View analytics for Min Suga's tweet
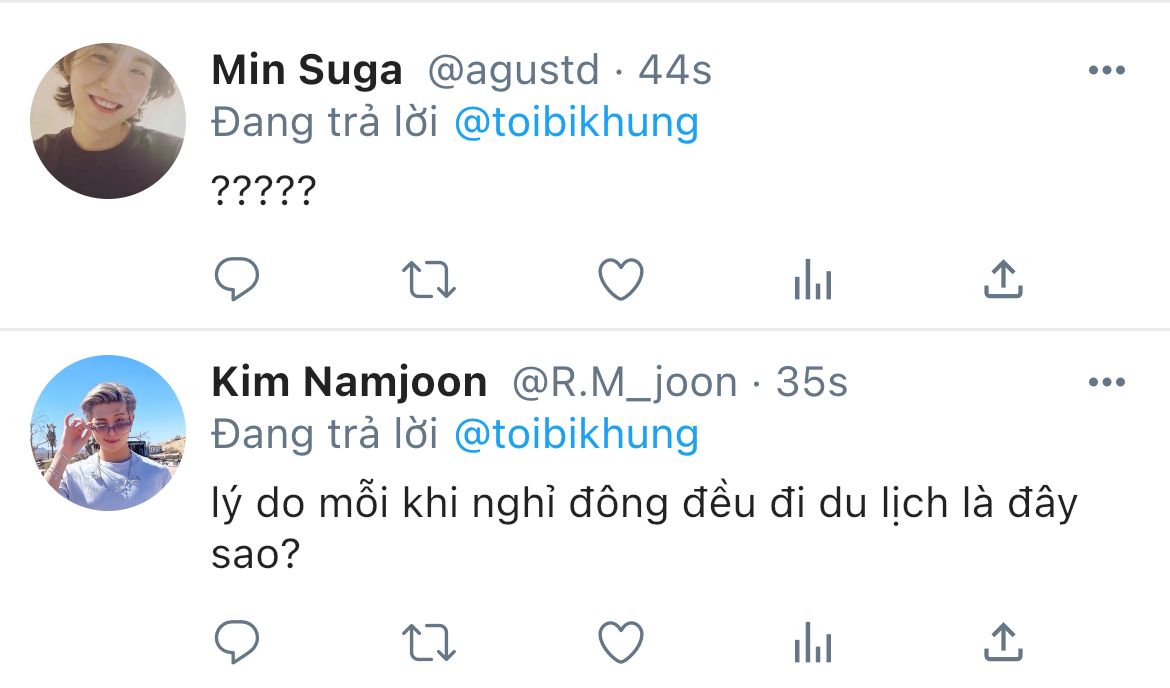 [x=812, y=282]
